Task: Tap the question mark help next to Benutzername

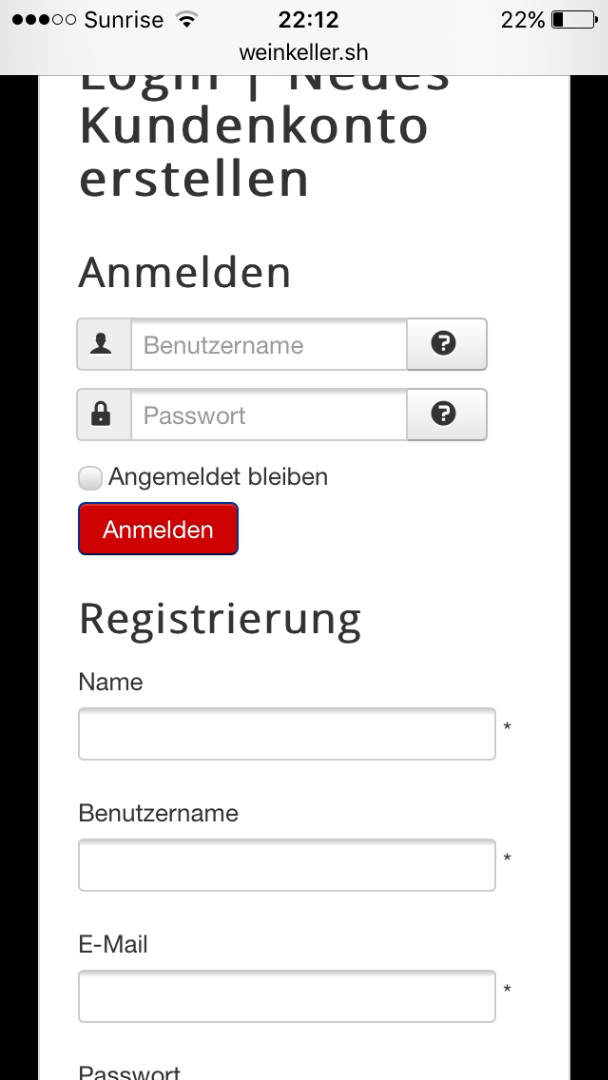Action: (x=445, y=344)
